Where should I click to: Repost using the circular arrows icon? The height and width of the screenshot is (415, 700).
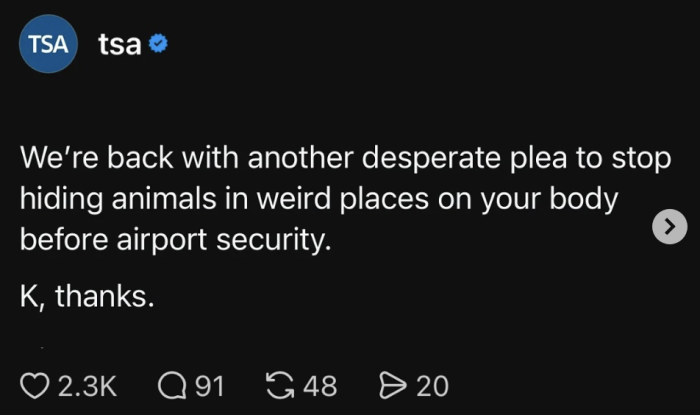click(284, 385)
